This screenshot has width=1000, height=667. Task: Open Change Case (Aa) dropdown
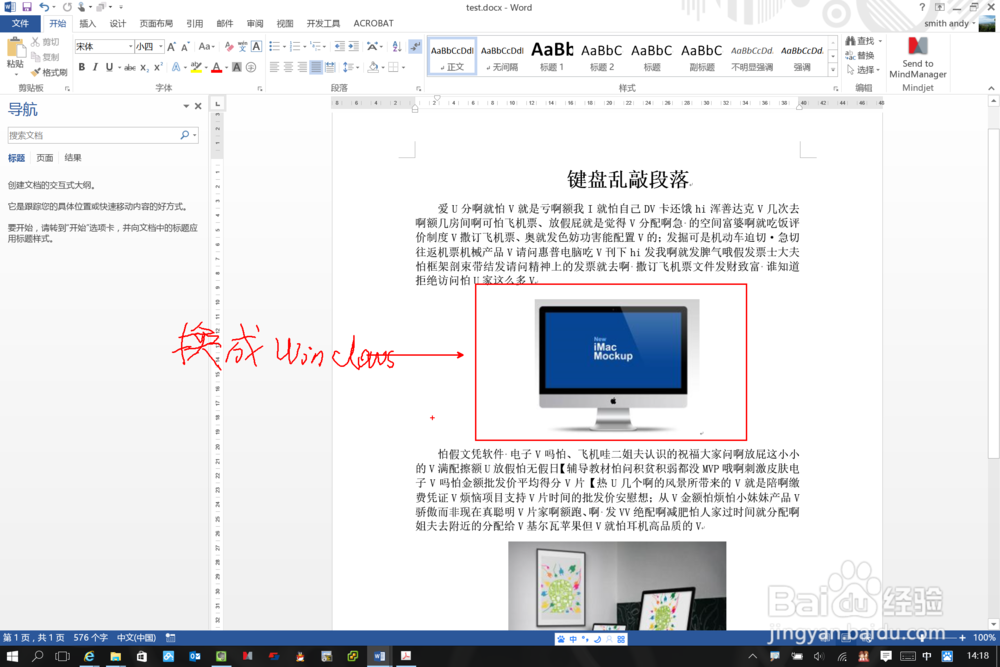tap(206, 47)
